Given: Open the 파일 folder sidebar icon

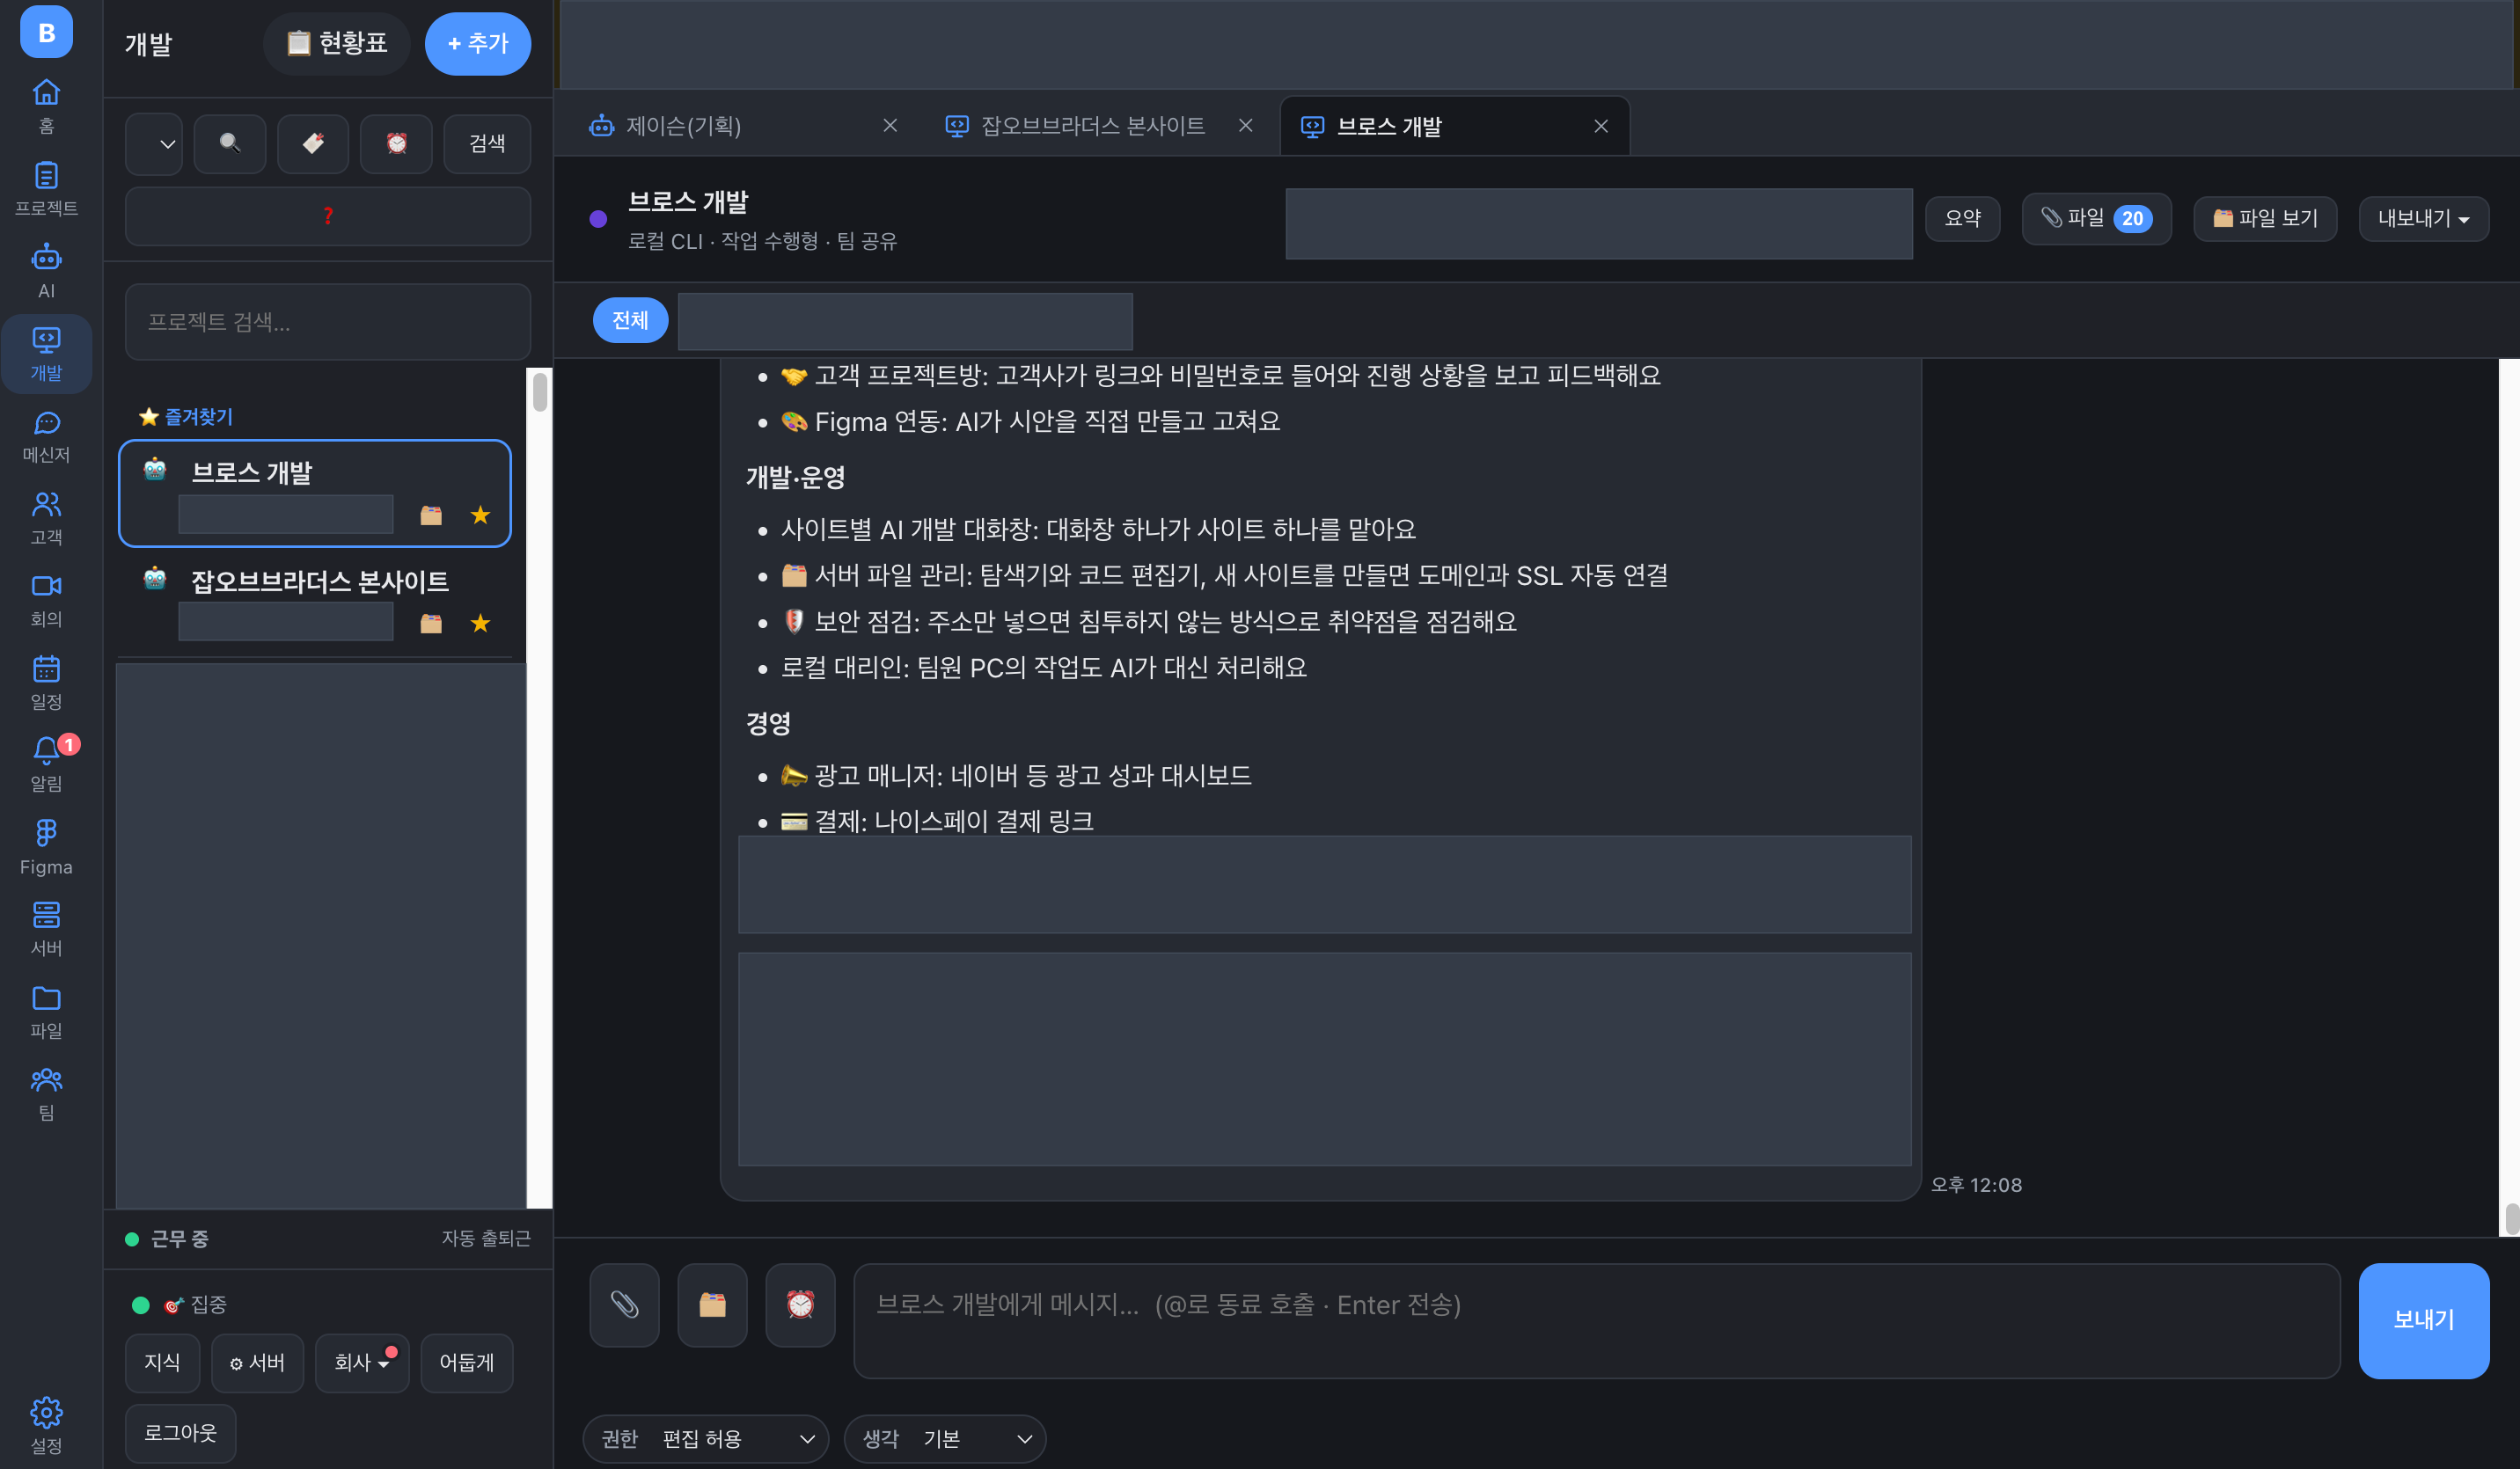Looking at the screenshot, I should click(46, 1012).
